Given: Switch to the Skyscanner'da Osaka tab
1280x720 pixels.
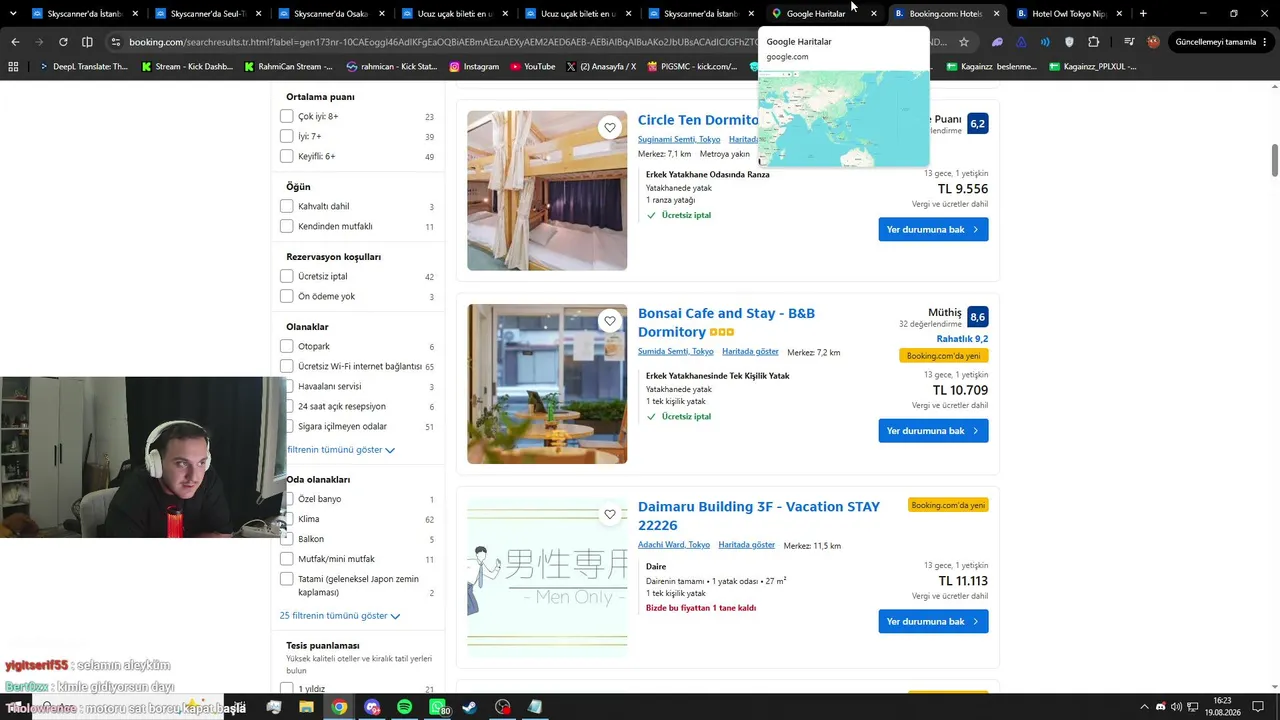Looking at the screenshot, I should pos(330,14).
